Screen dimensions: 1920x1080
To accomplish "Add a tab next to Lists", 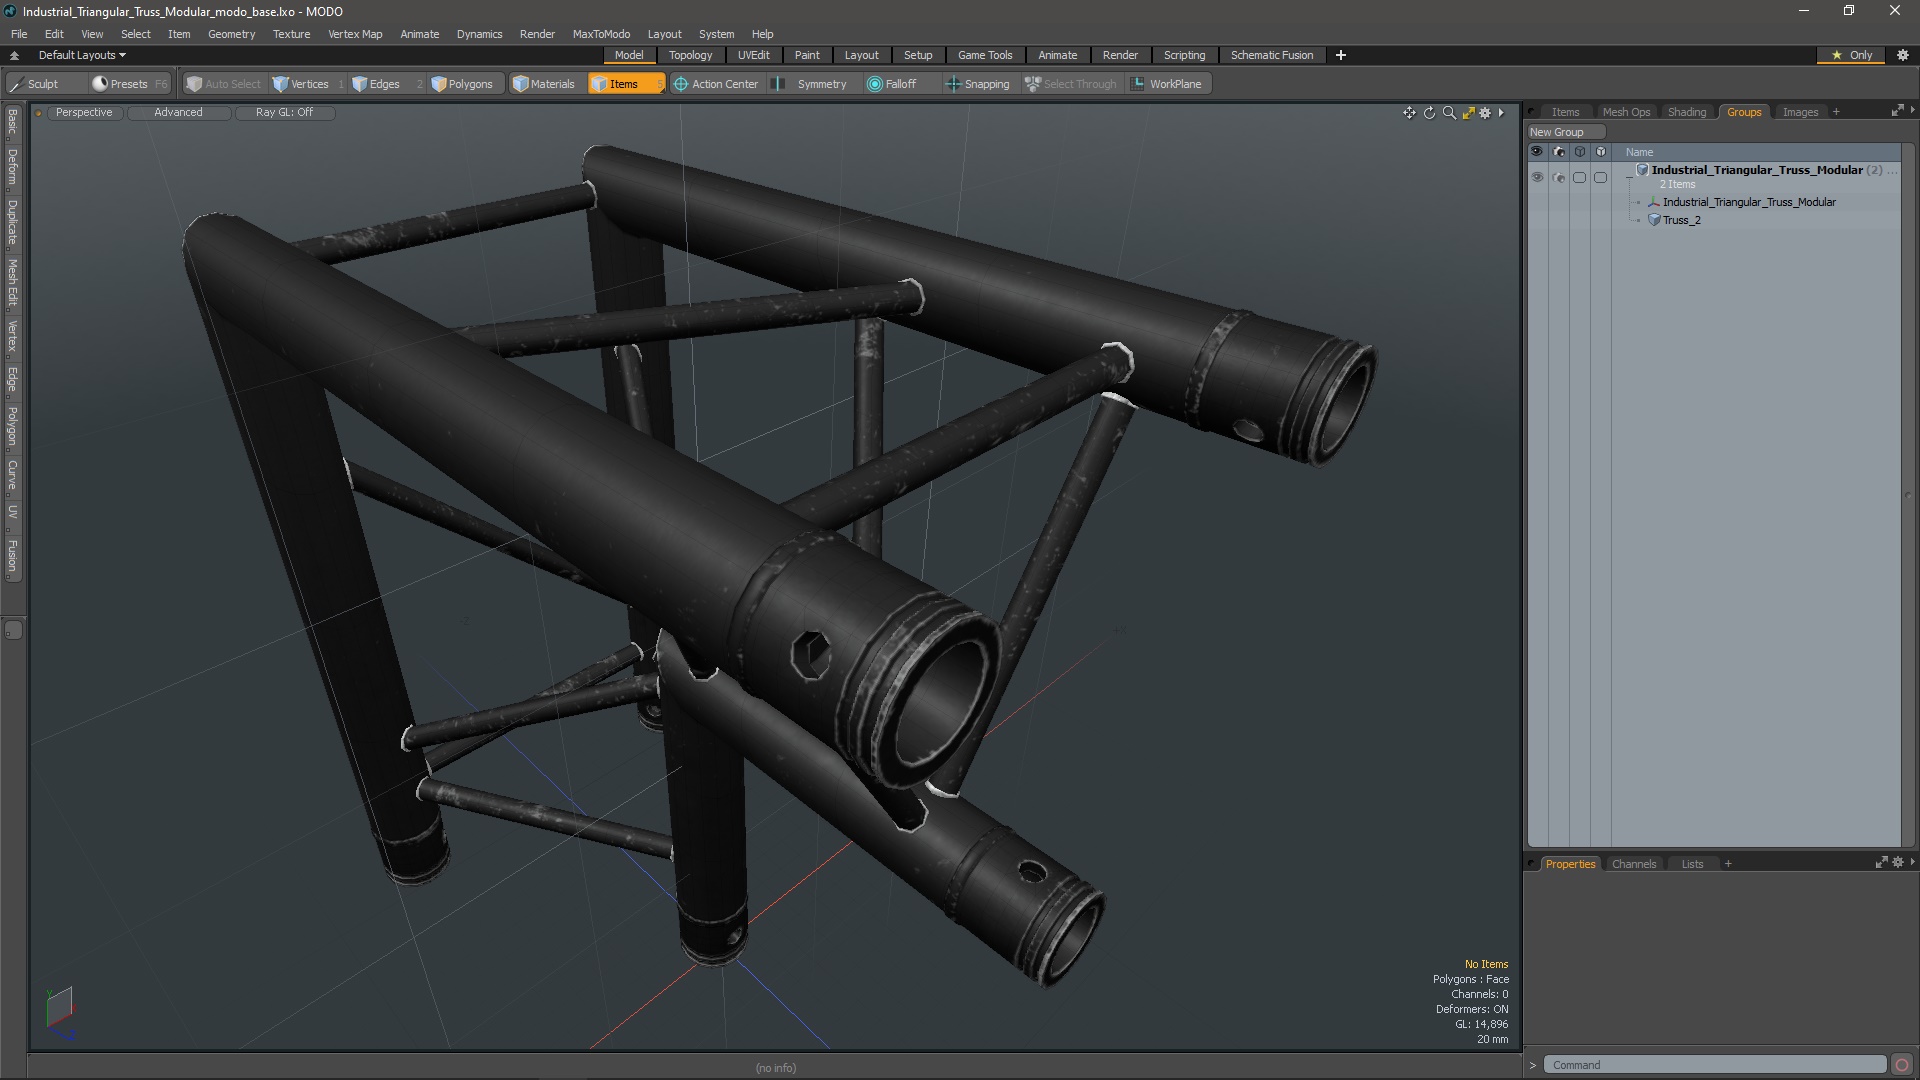I will 1728,864.
